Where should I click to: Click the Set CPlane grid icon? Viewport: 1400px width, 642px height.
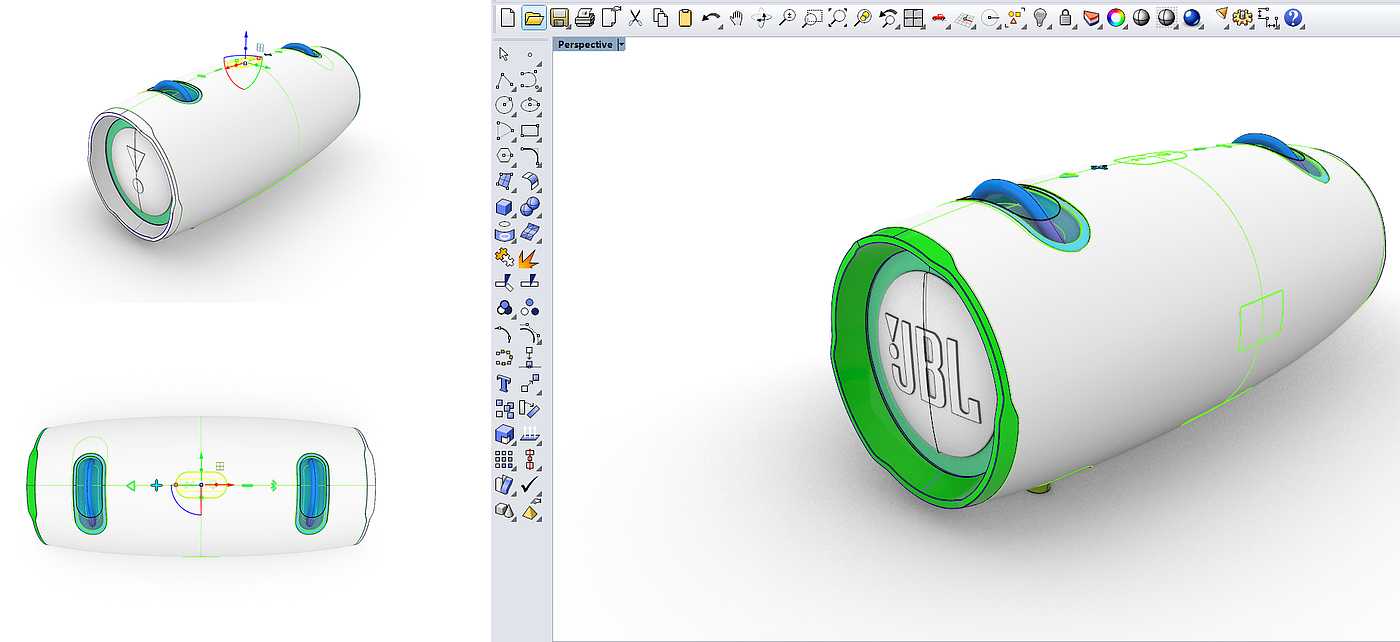coord(964,17)
